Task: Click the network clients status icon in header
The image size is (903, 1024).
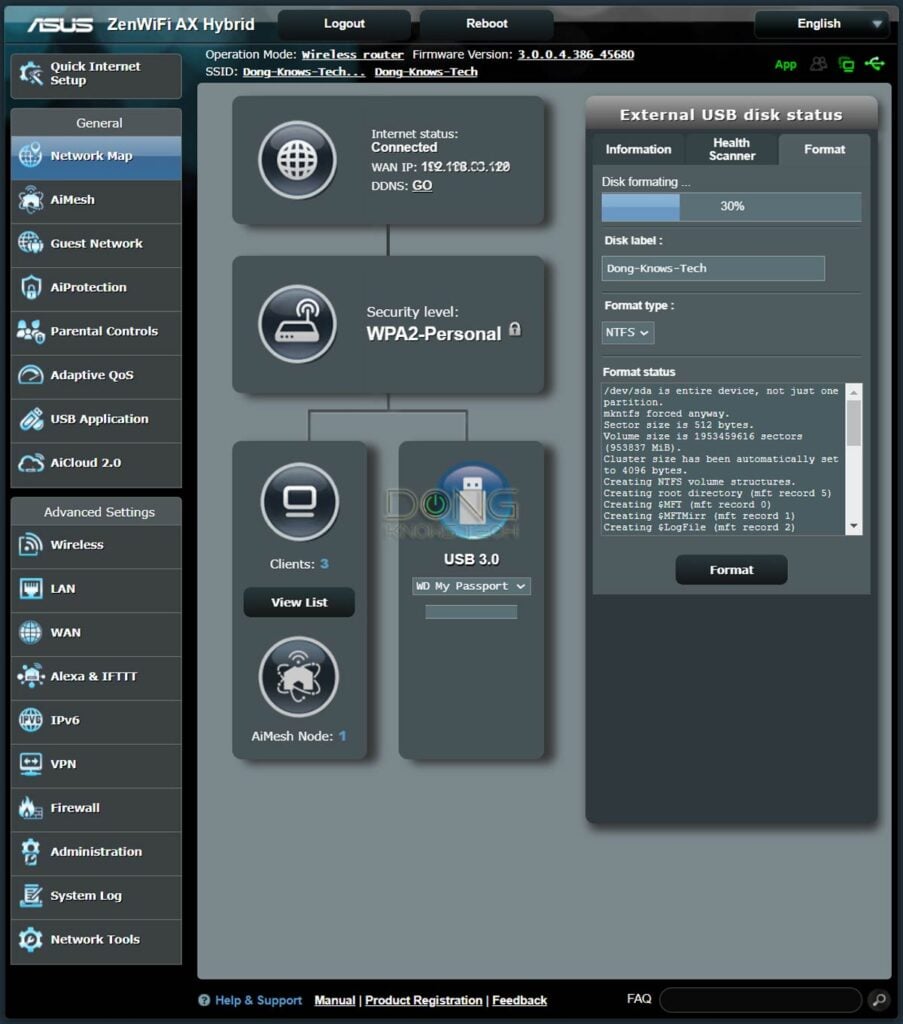Action: pyautogui.click(x=846, y=64)
